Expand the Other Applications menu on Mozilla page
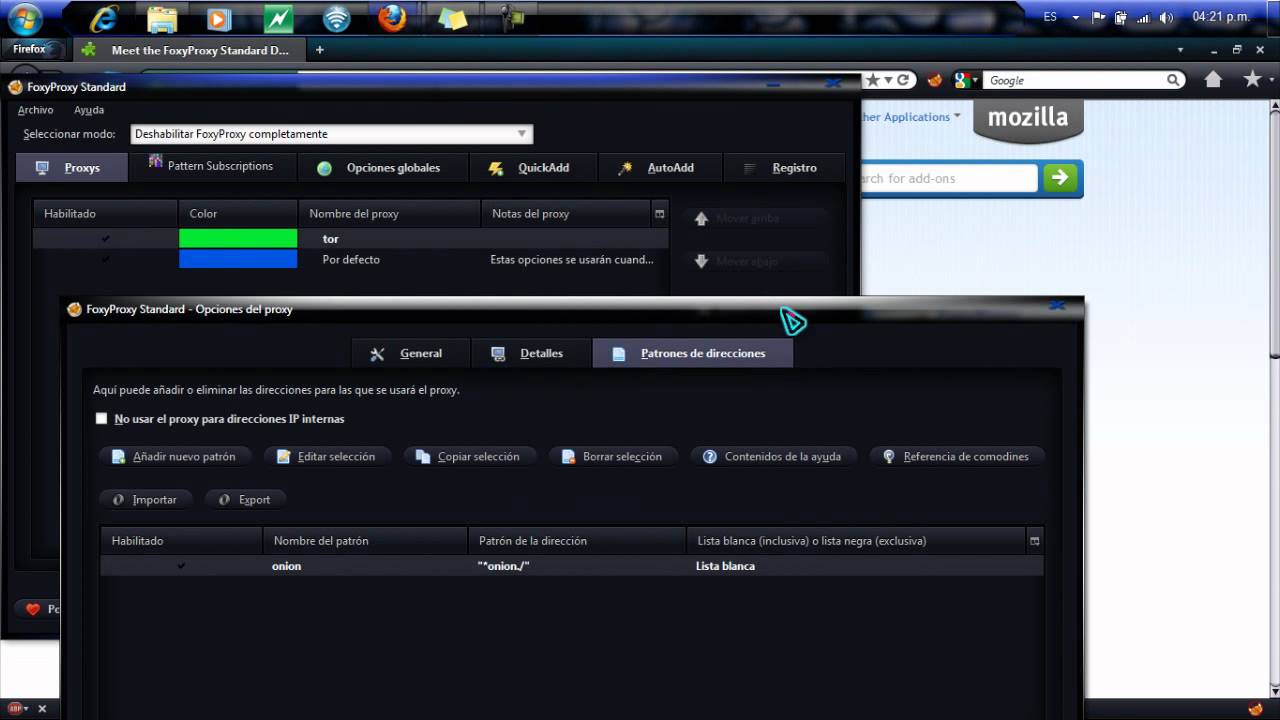This screenshot has width=1280, height=720. pyautogui.click(x=909, y=117)
